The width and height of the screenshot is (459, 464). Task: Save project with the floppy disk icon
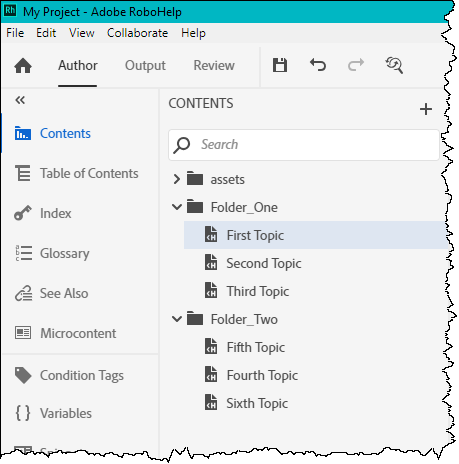pos(280,65)
